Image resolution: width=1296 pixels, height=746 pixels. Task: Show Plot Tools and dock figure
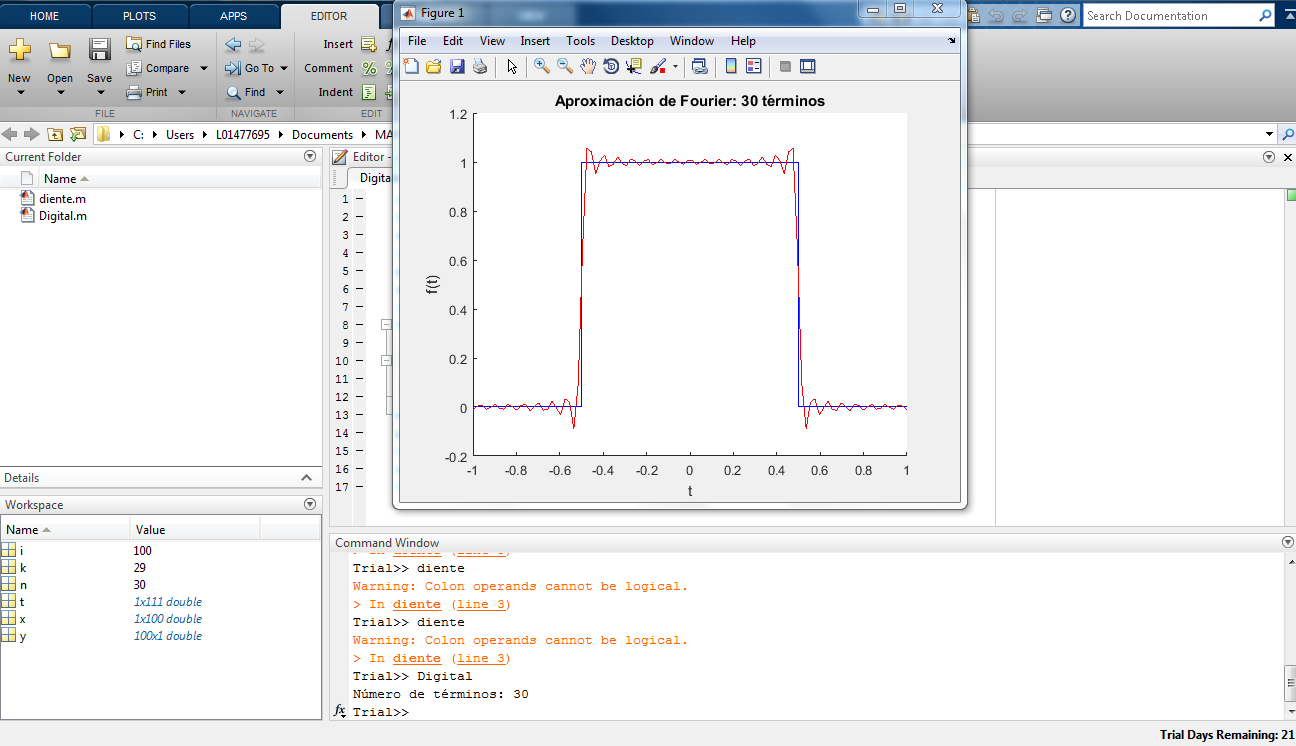[x=808, y=66]
